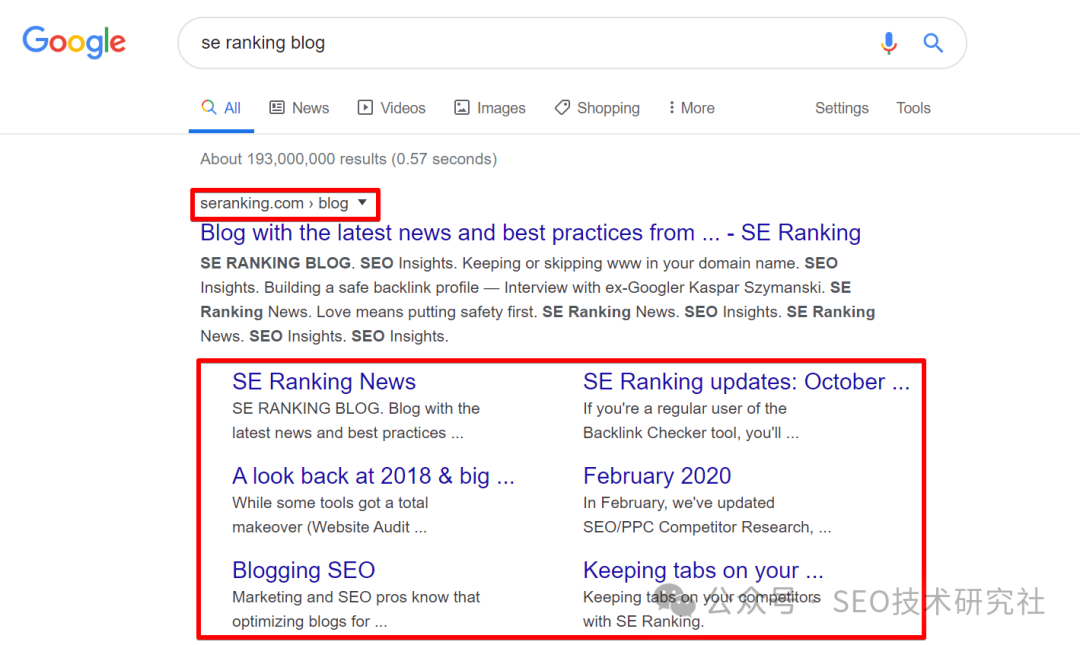
Task: Open 'SE Ranking updates: October' sitelink
Action: 746,382
